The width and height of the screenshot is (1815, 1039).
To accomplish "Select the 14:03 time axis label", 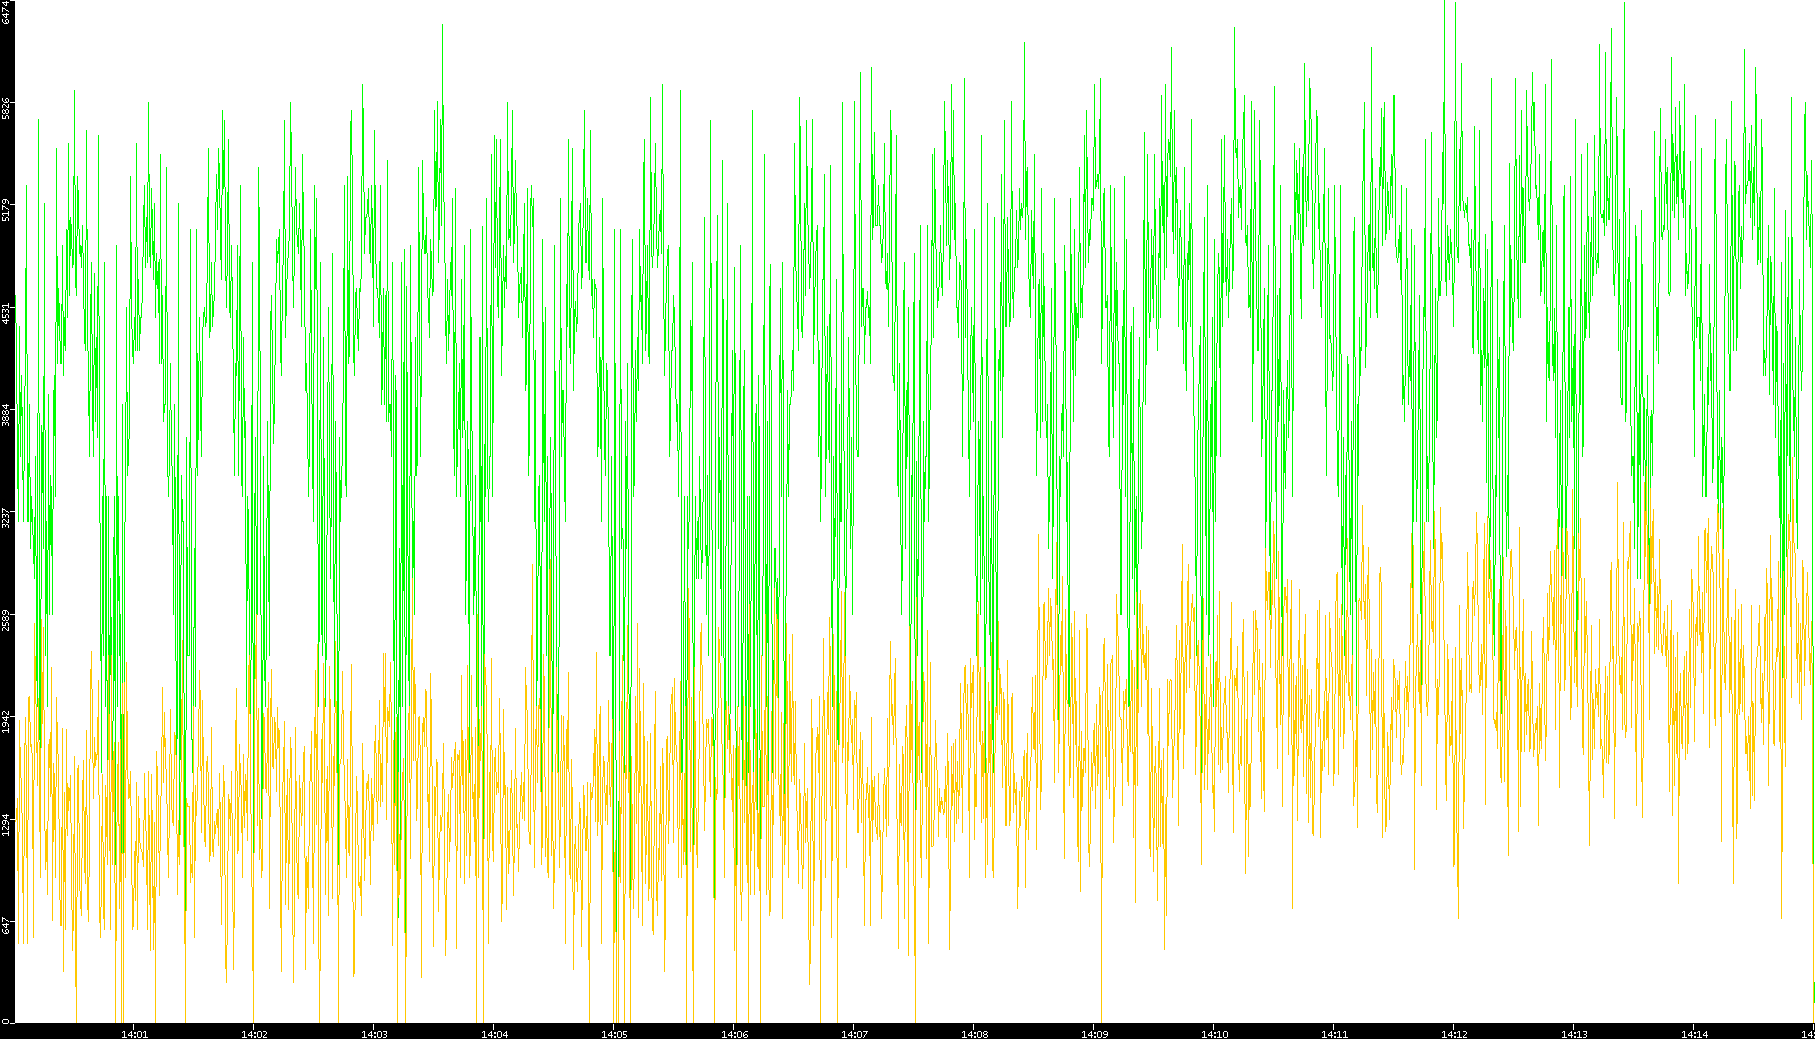I will tap(374, 1034).
